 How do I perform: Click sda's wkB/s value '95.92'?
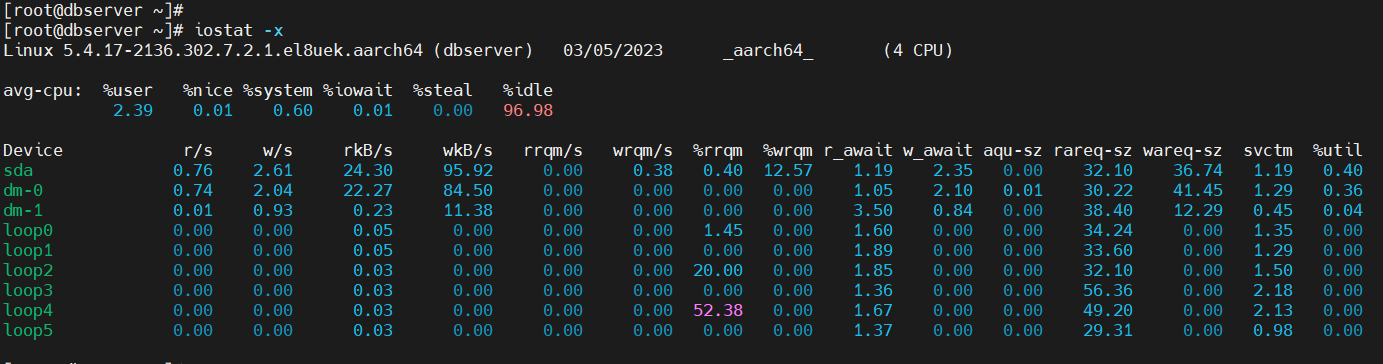(468, 170)
